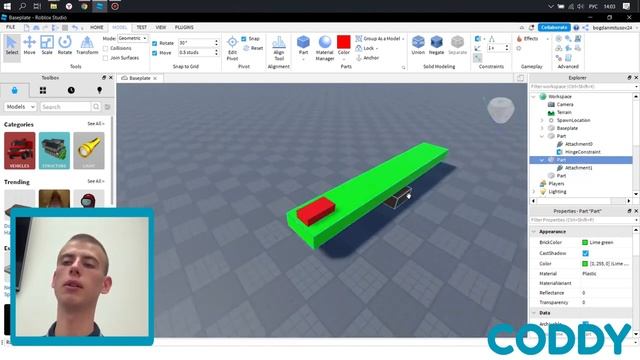Collapse the Appearance properties section
Image resolution: width=640 pixels, height=360 pixels.
534,231
